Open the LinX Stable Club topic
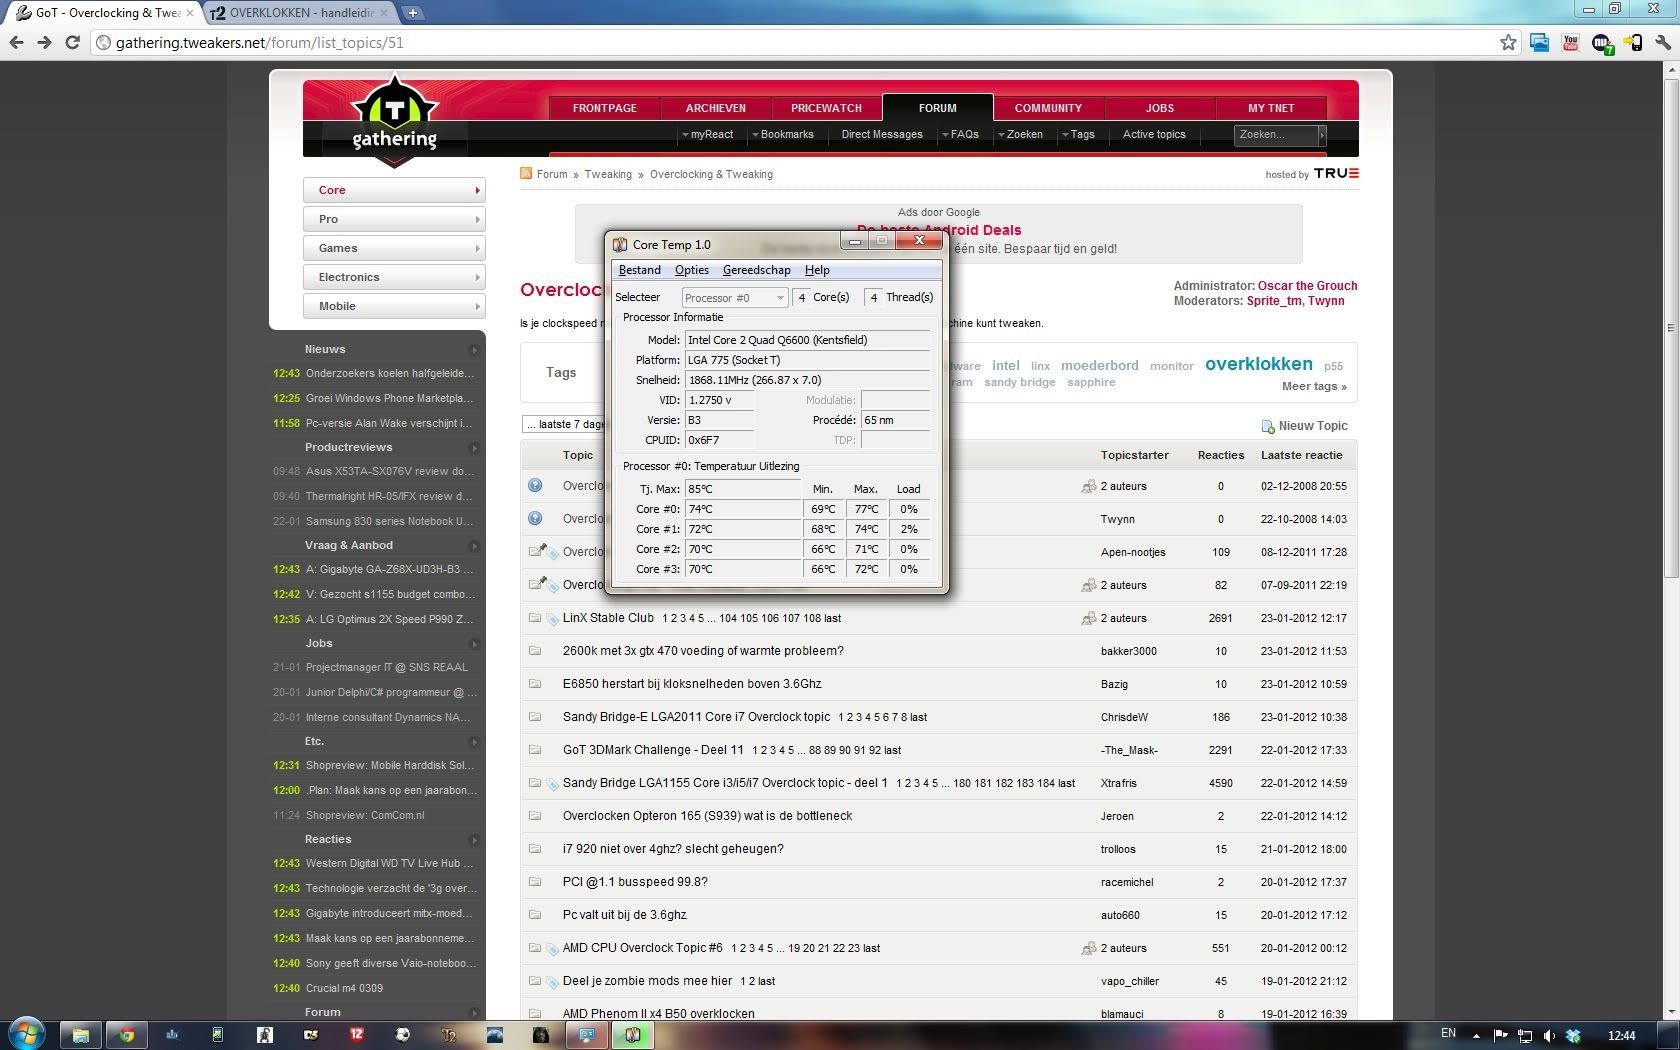 [x=608, y=618]
